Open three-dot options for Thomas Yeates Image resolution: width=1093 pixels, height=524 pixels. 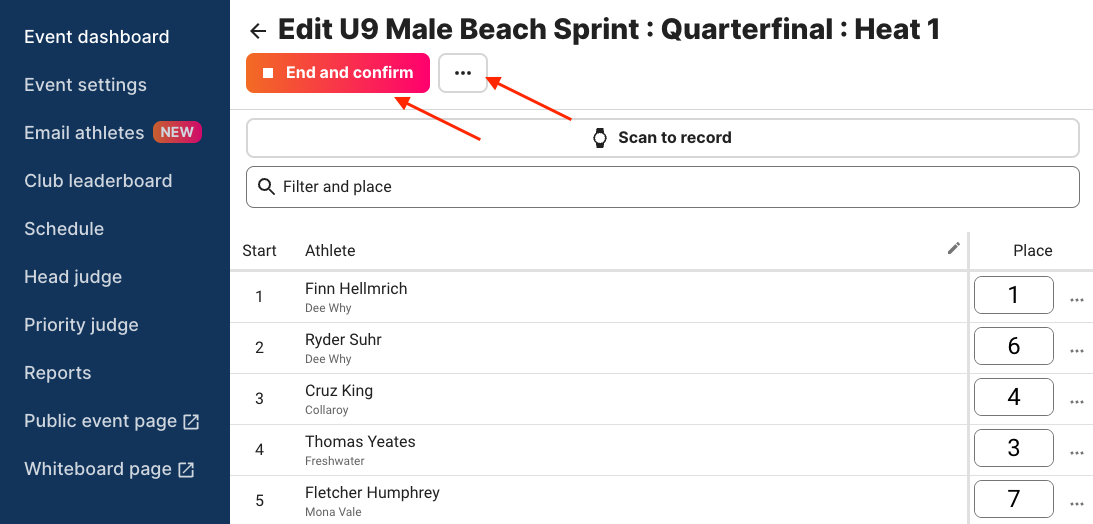1077,453
